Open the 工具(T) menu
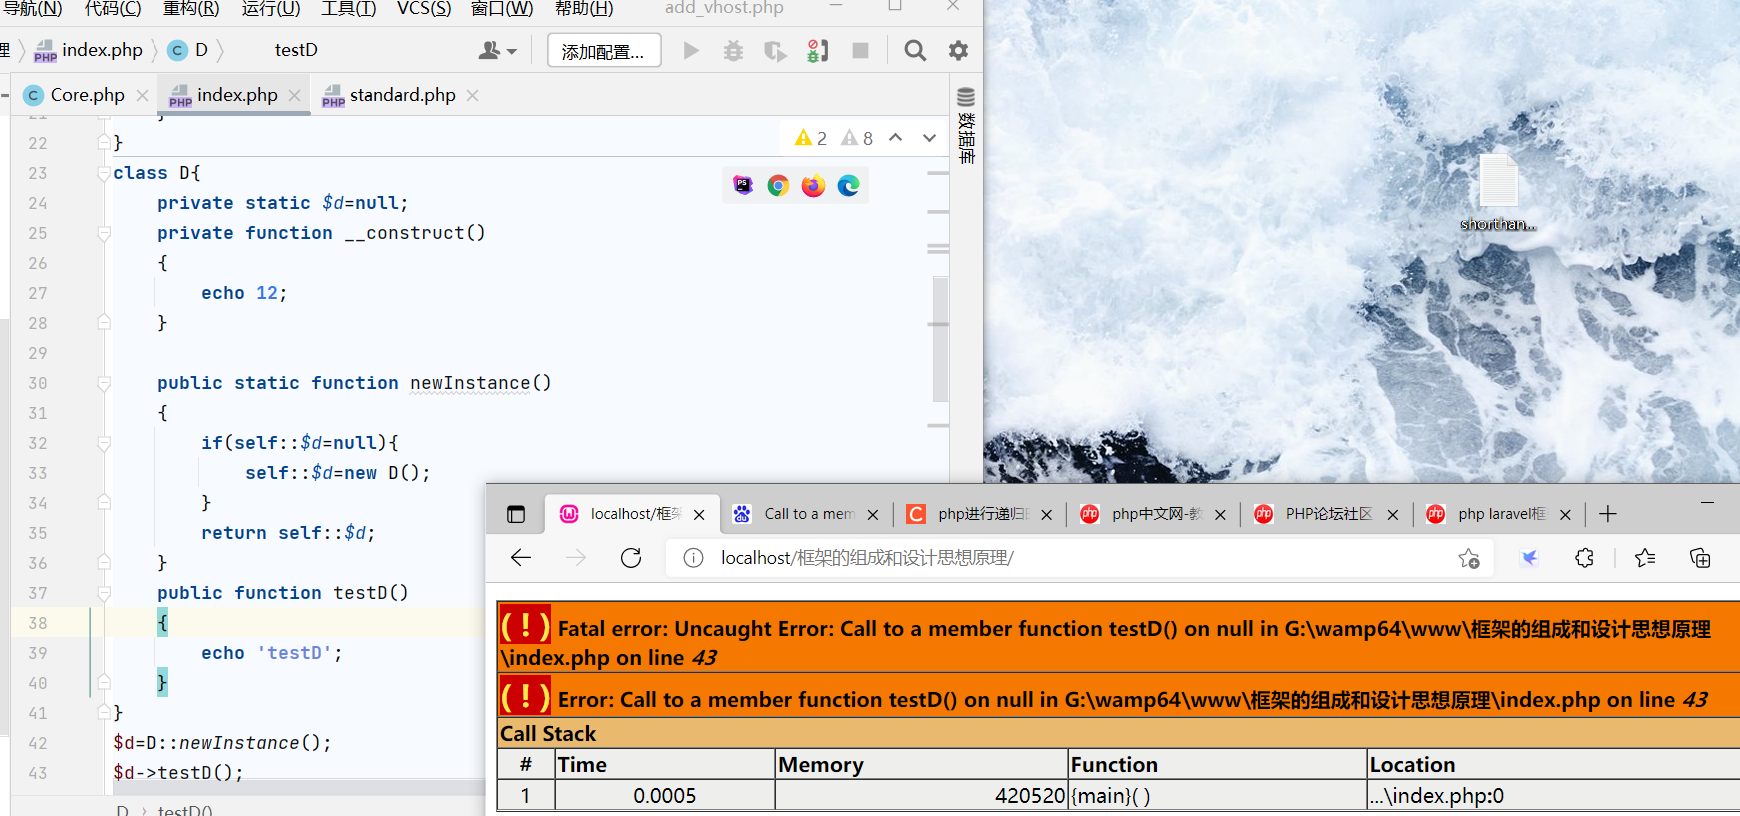Viewport: 1740px width, 816px height. [349, 9]
